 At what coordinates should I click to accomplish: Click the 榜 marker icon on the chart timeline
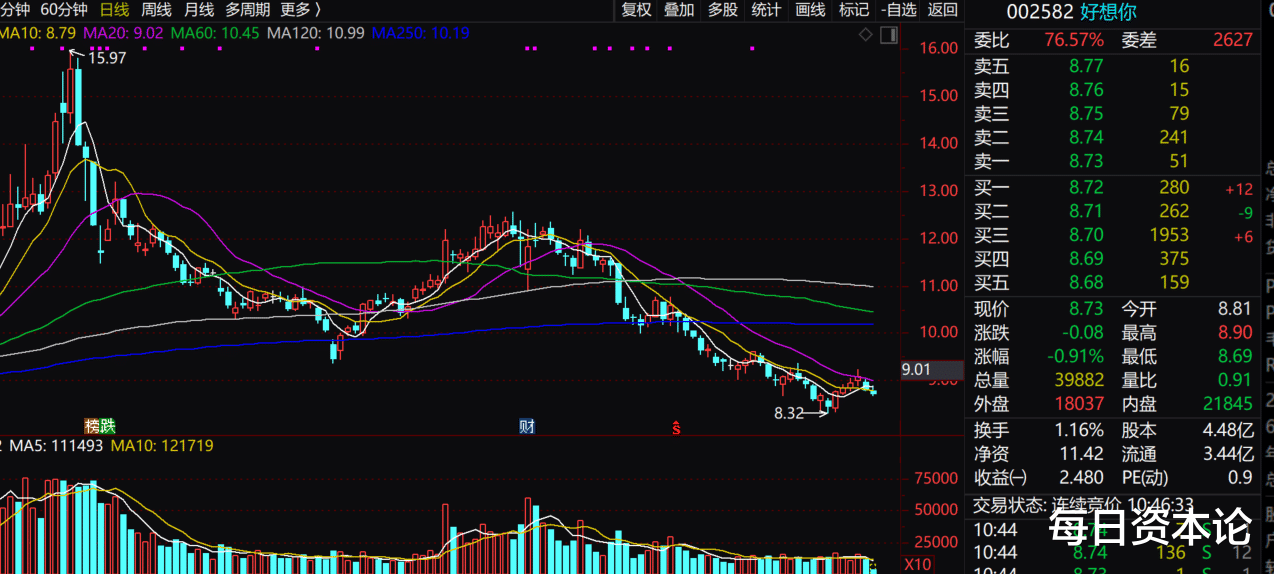(x=92, y=426)
